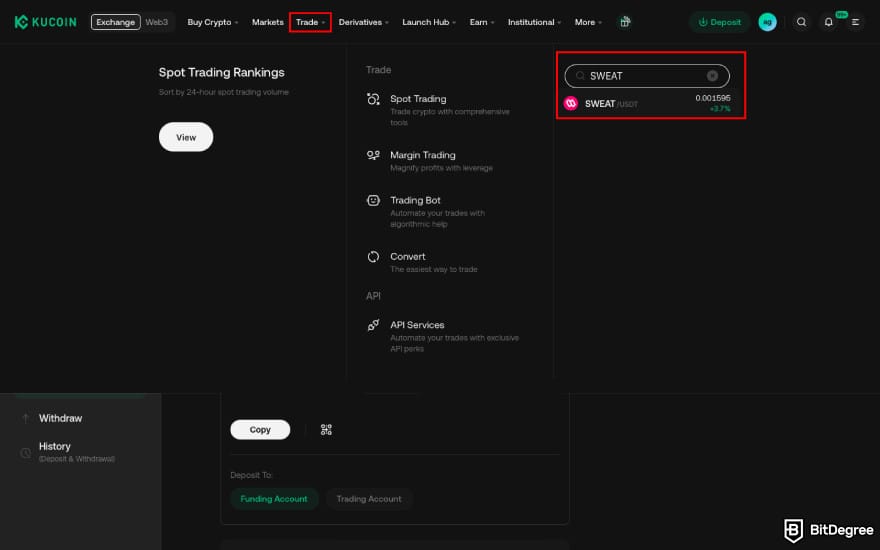This screenshot has height=550, width=880.
Task: Copy the deposit address
Action: coord(260,429)
